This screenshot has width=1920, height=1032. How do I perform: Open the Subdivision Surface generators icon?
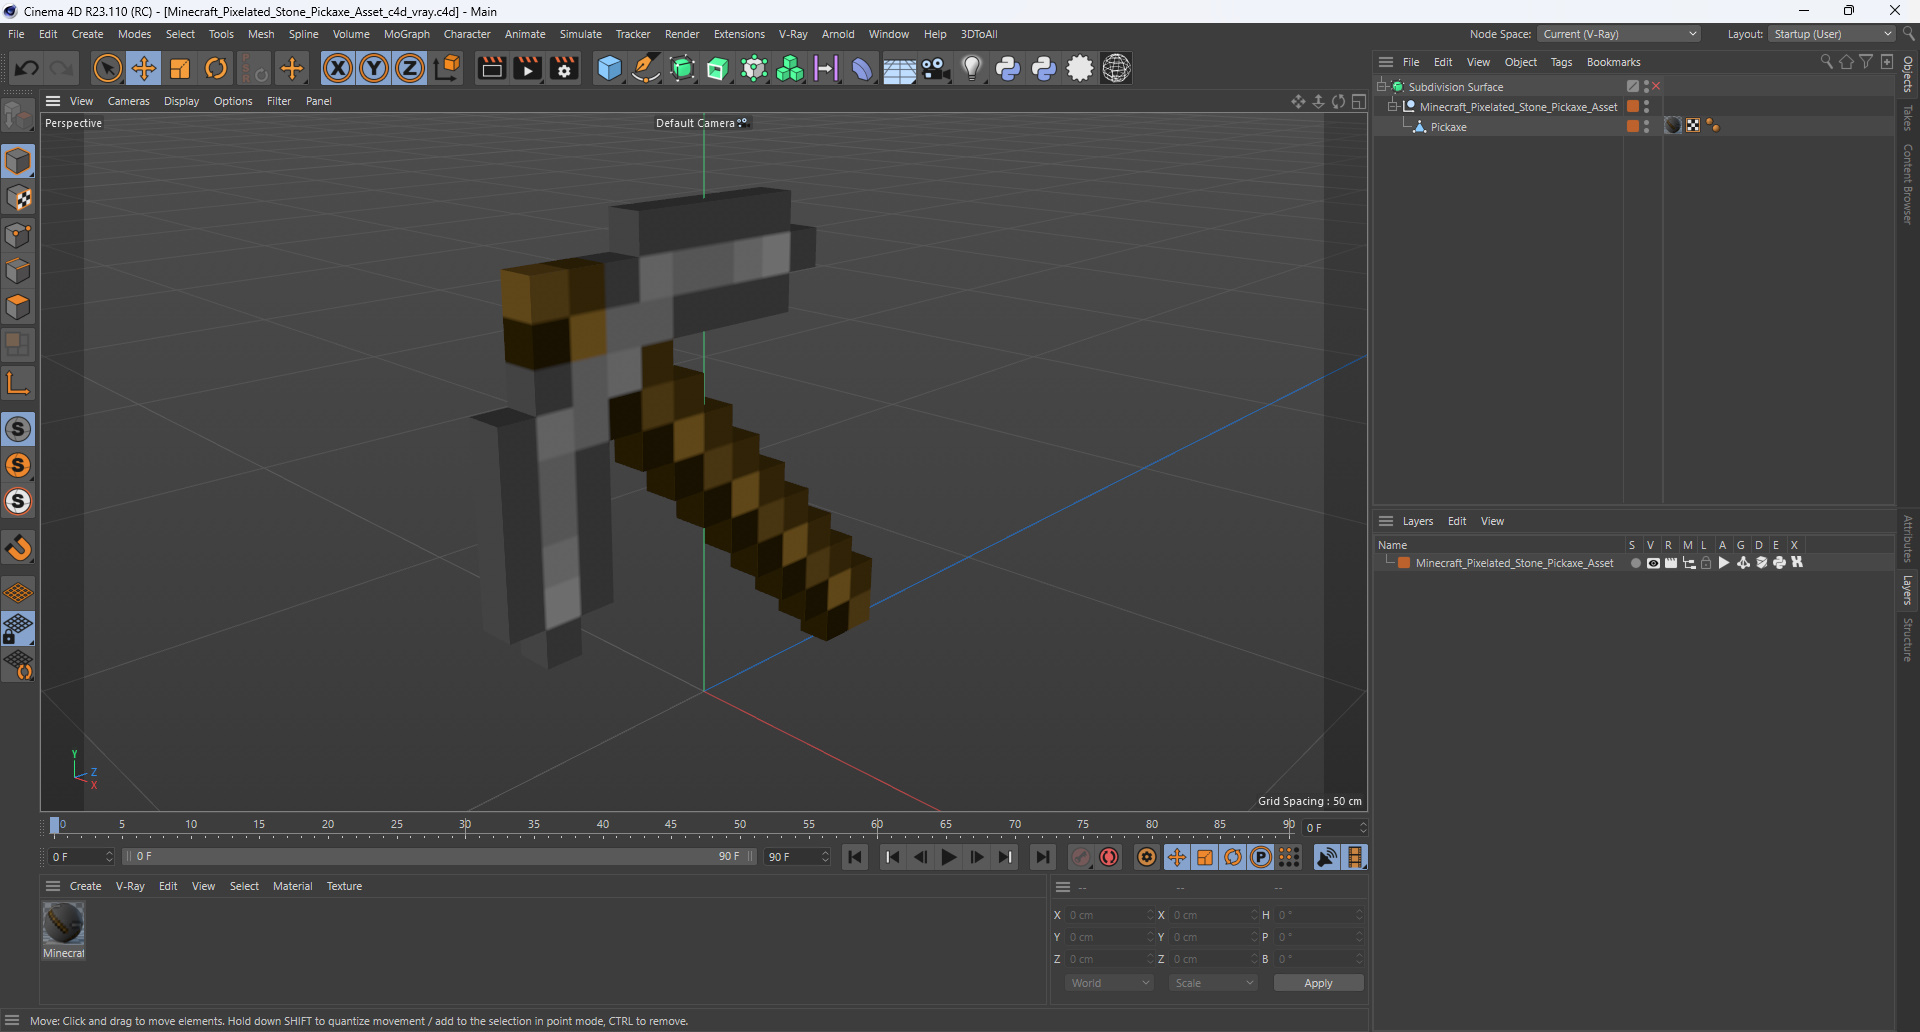pyautogui.click(x=682, y=68)
